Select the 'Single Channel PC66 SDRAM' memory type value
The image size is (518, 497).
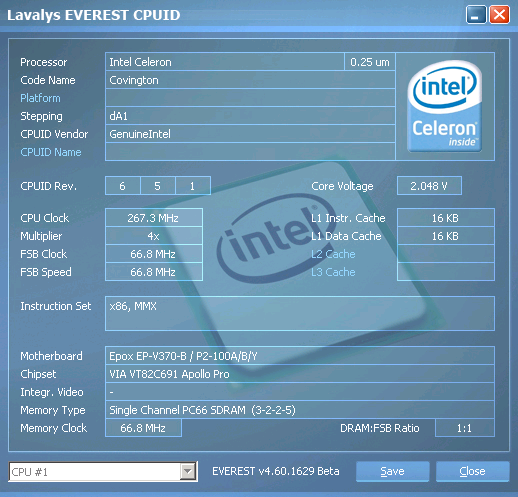click(x=300, y=410)
